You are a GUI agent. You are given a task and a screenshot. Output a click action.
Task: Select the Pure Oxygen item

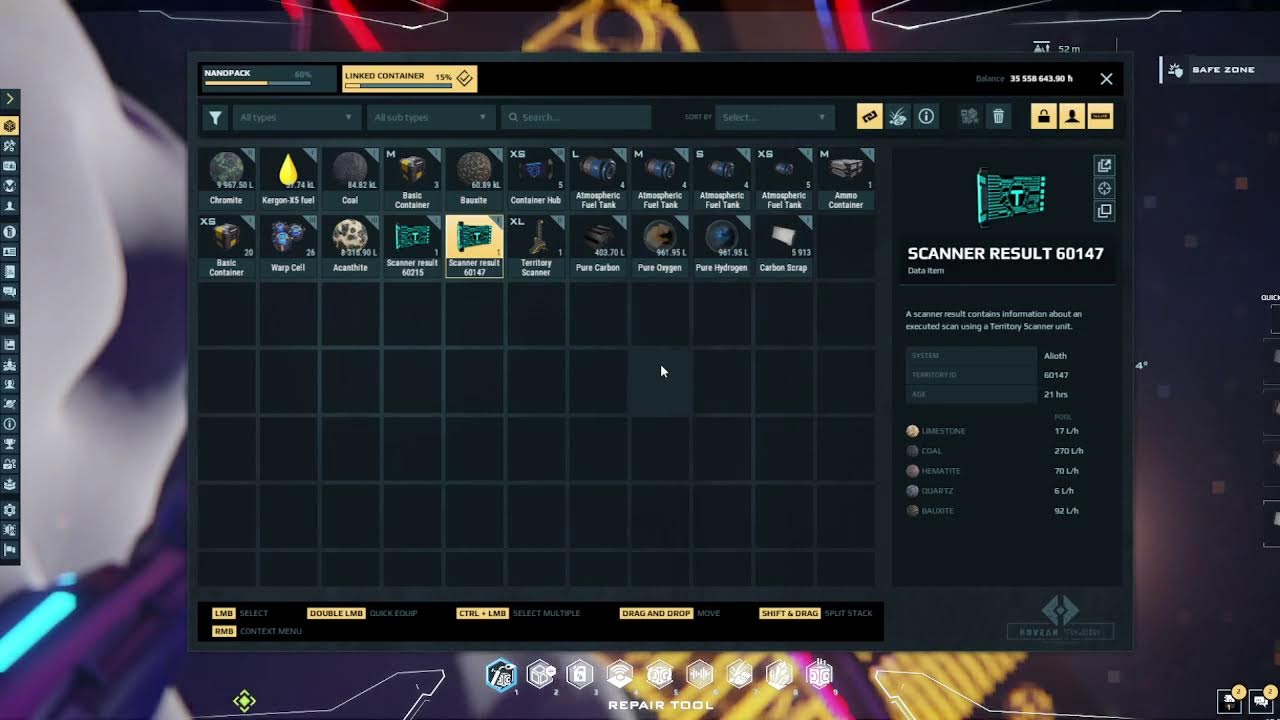coord(660,246)
